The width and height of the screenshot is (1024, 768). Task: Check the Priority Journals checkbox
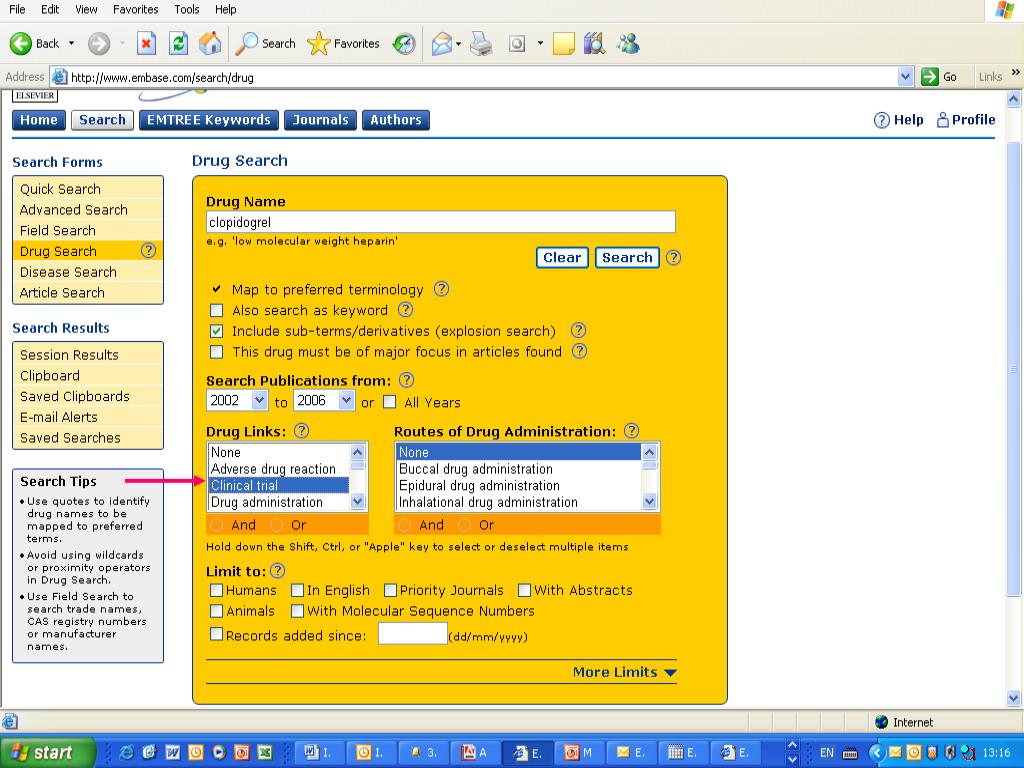pos(390,590)
